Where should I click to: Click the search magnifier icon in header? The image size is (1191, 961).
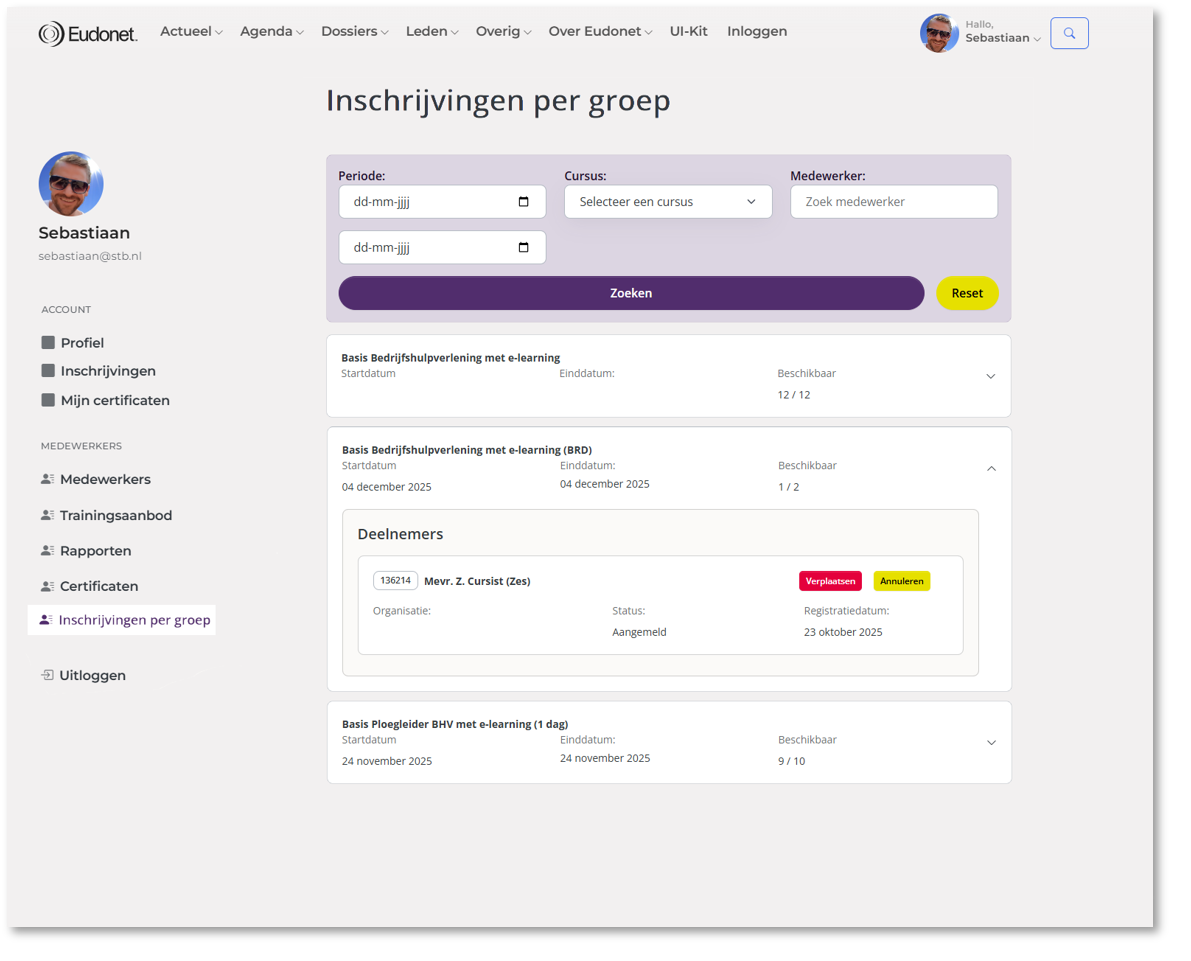click(x=1069, y=33)
